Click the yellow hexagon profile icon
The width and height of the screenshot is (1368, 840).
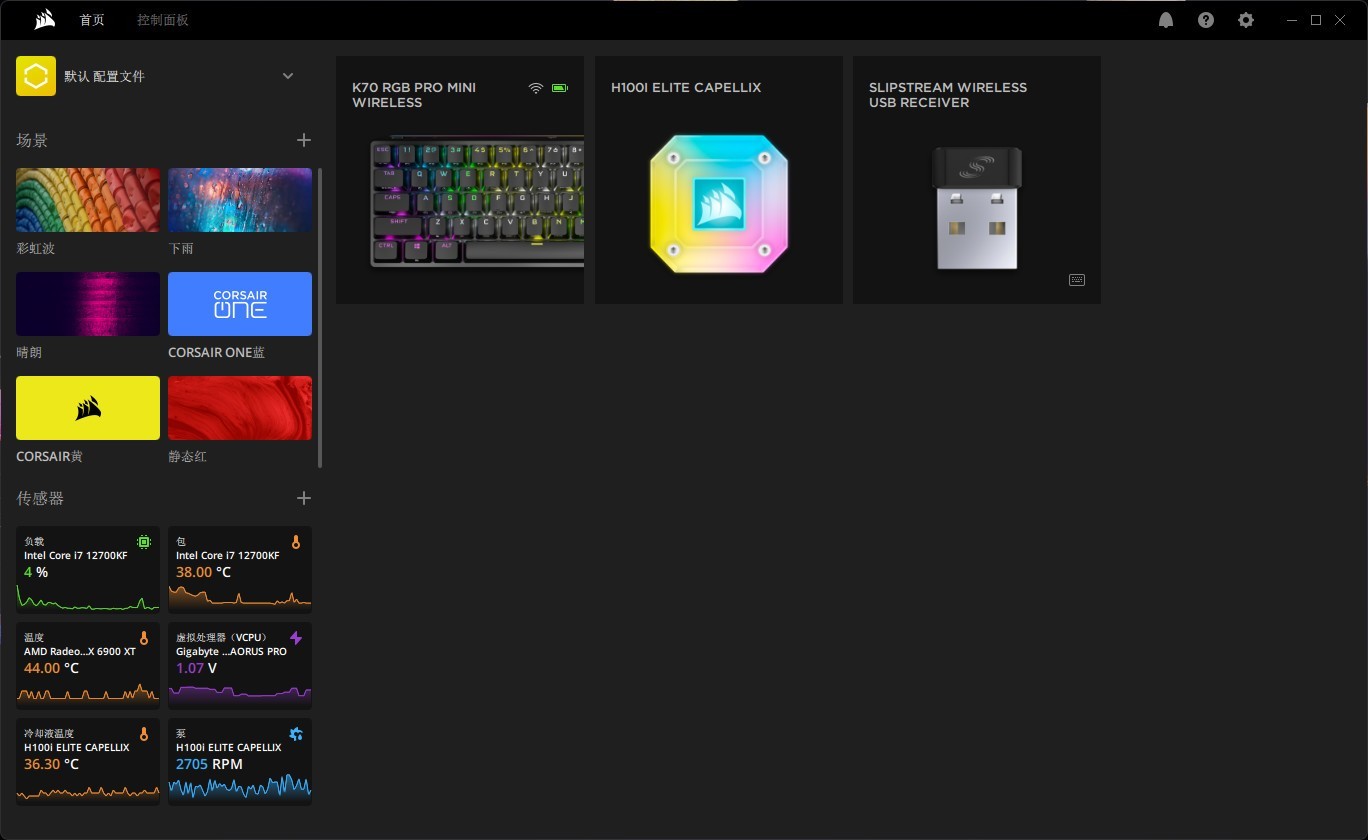point(36,76)
